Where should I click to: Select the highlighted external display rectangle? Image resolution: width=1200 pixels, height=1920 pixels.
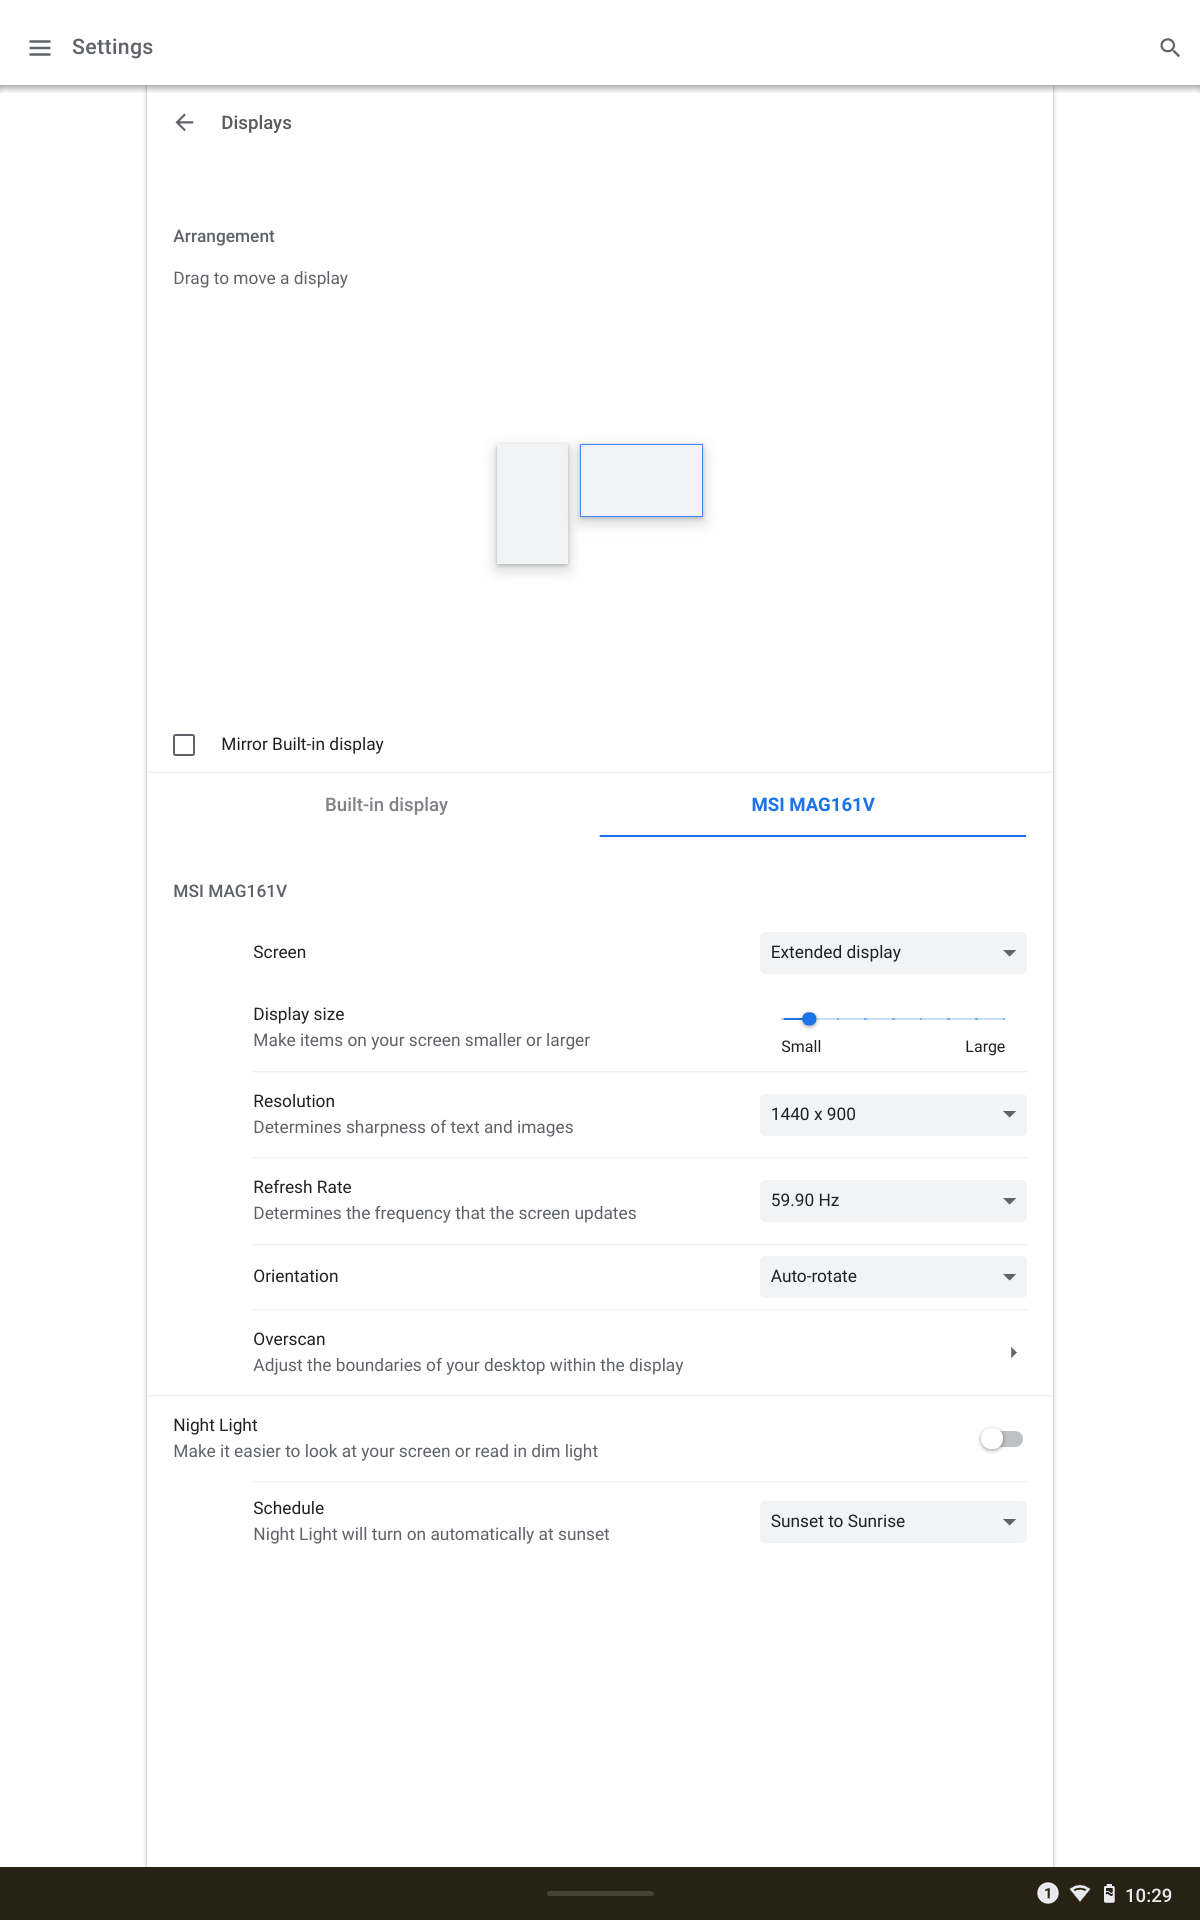641,480
